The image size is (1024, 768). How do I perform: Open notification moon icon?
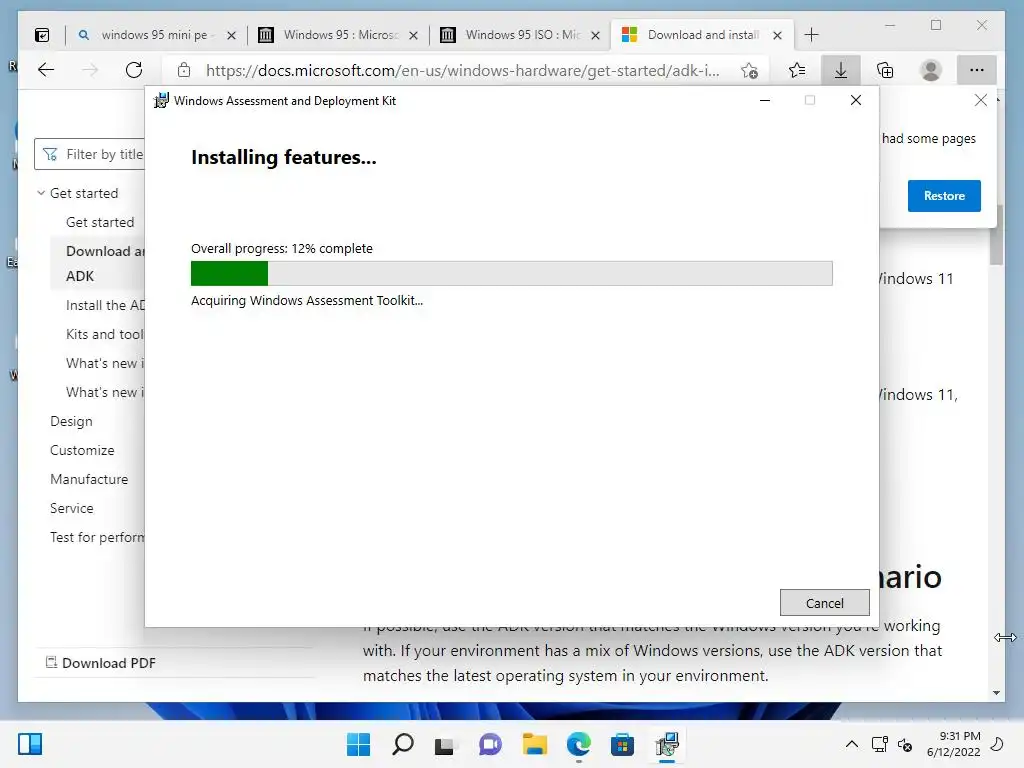point(997,744)
